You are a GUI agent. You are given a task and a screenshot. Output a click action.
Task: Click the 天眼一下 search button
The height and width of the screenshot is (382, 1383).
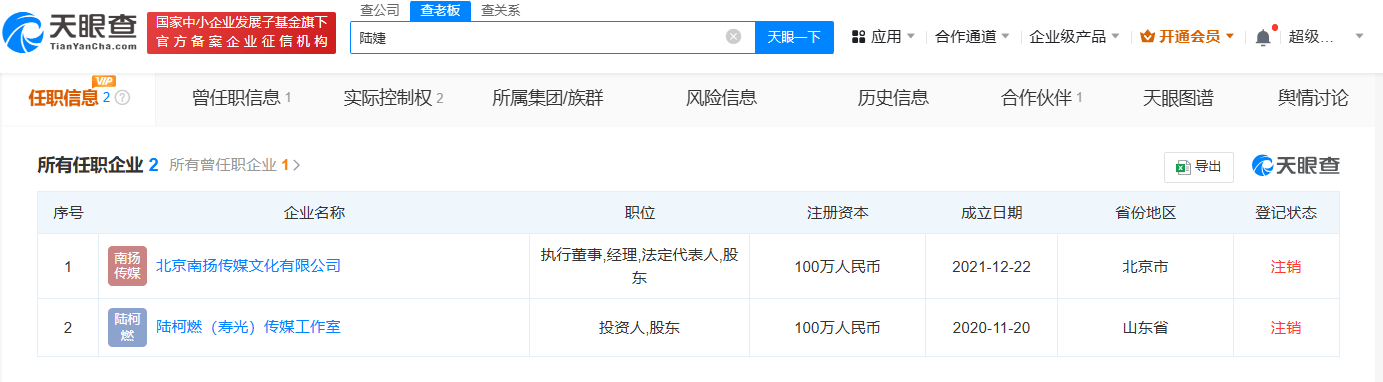click(x=794, y=37)
